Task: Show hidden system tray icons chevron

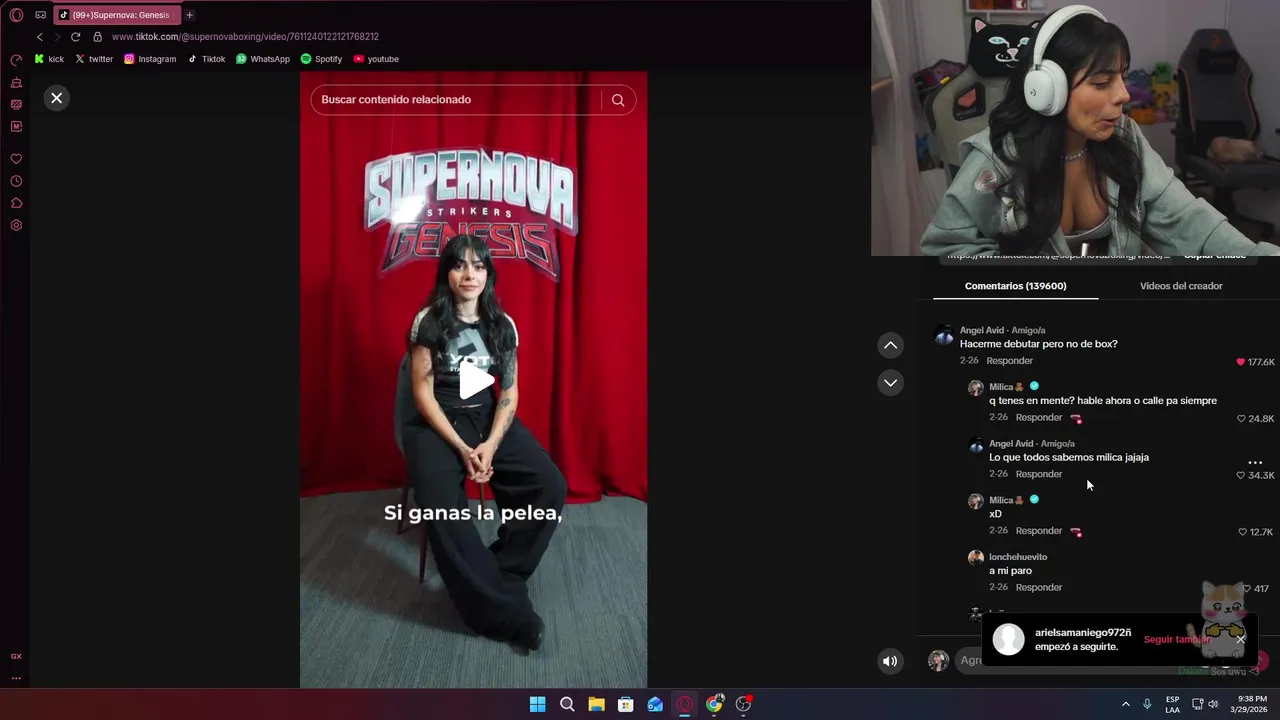Action: (x=1125, y=704)
